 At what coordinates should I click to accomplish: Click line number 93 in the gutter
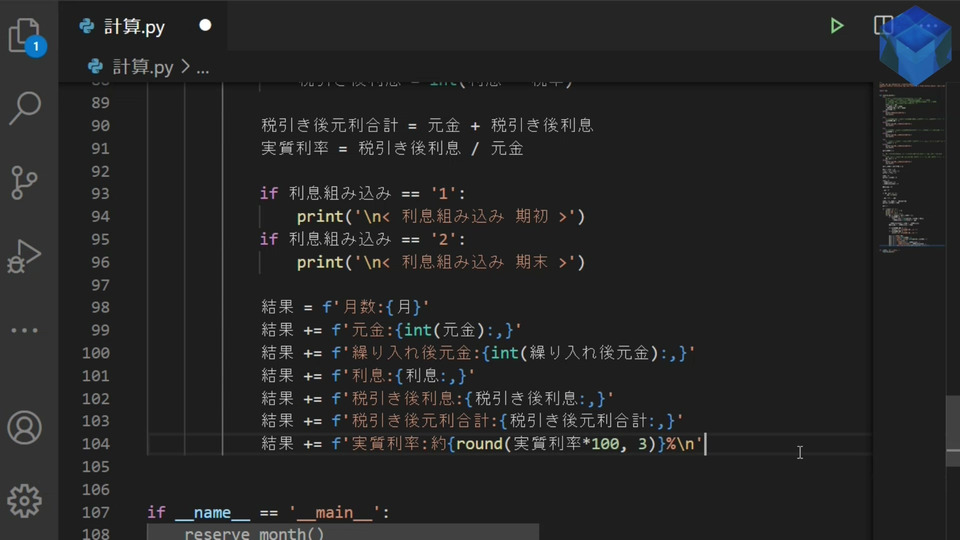100,193
